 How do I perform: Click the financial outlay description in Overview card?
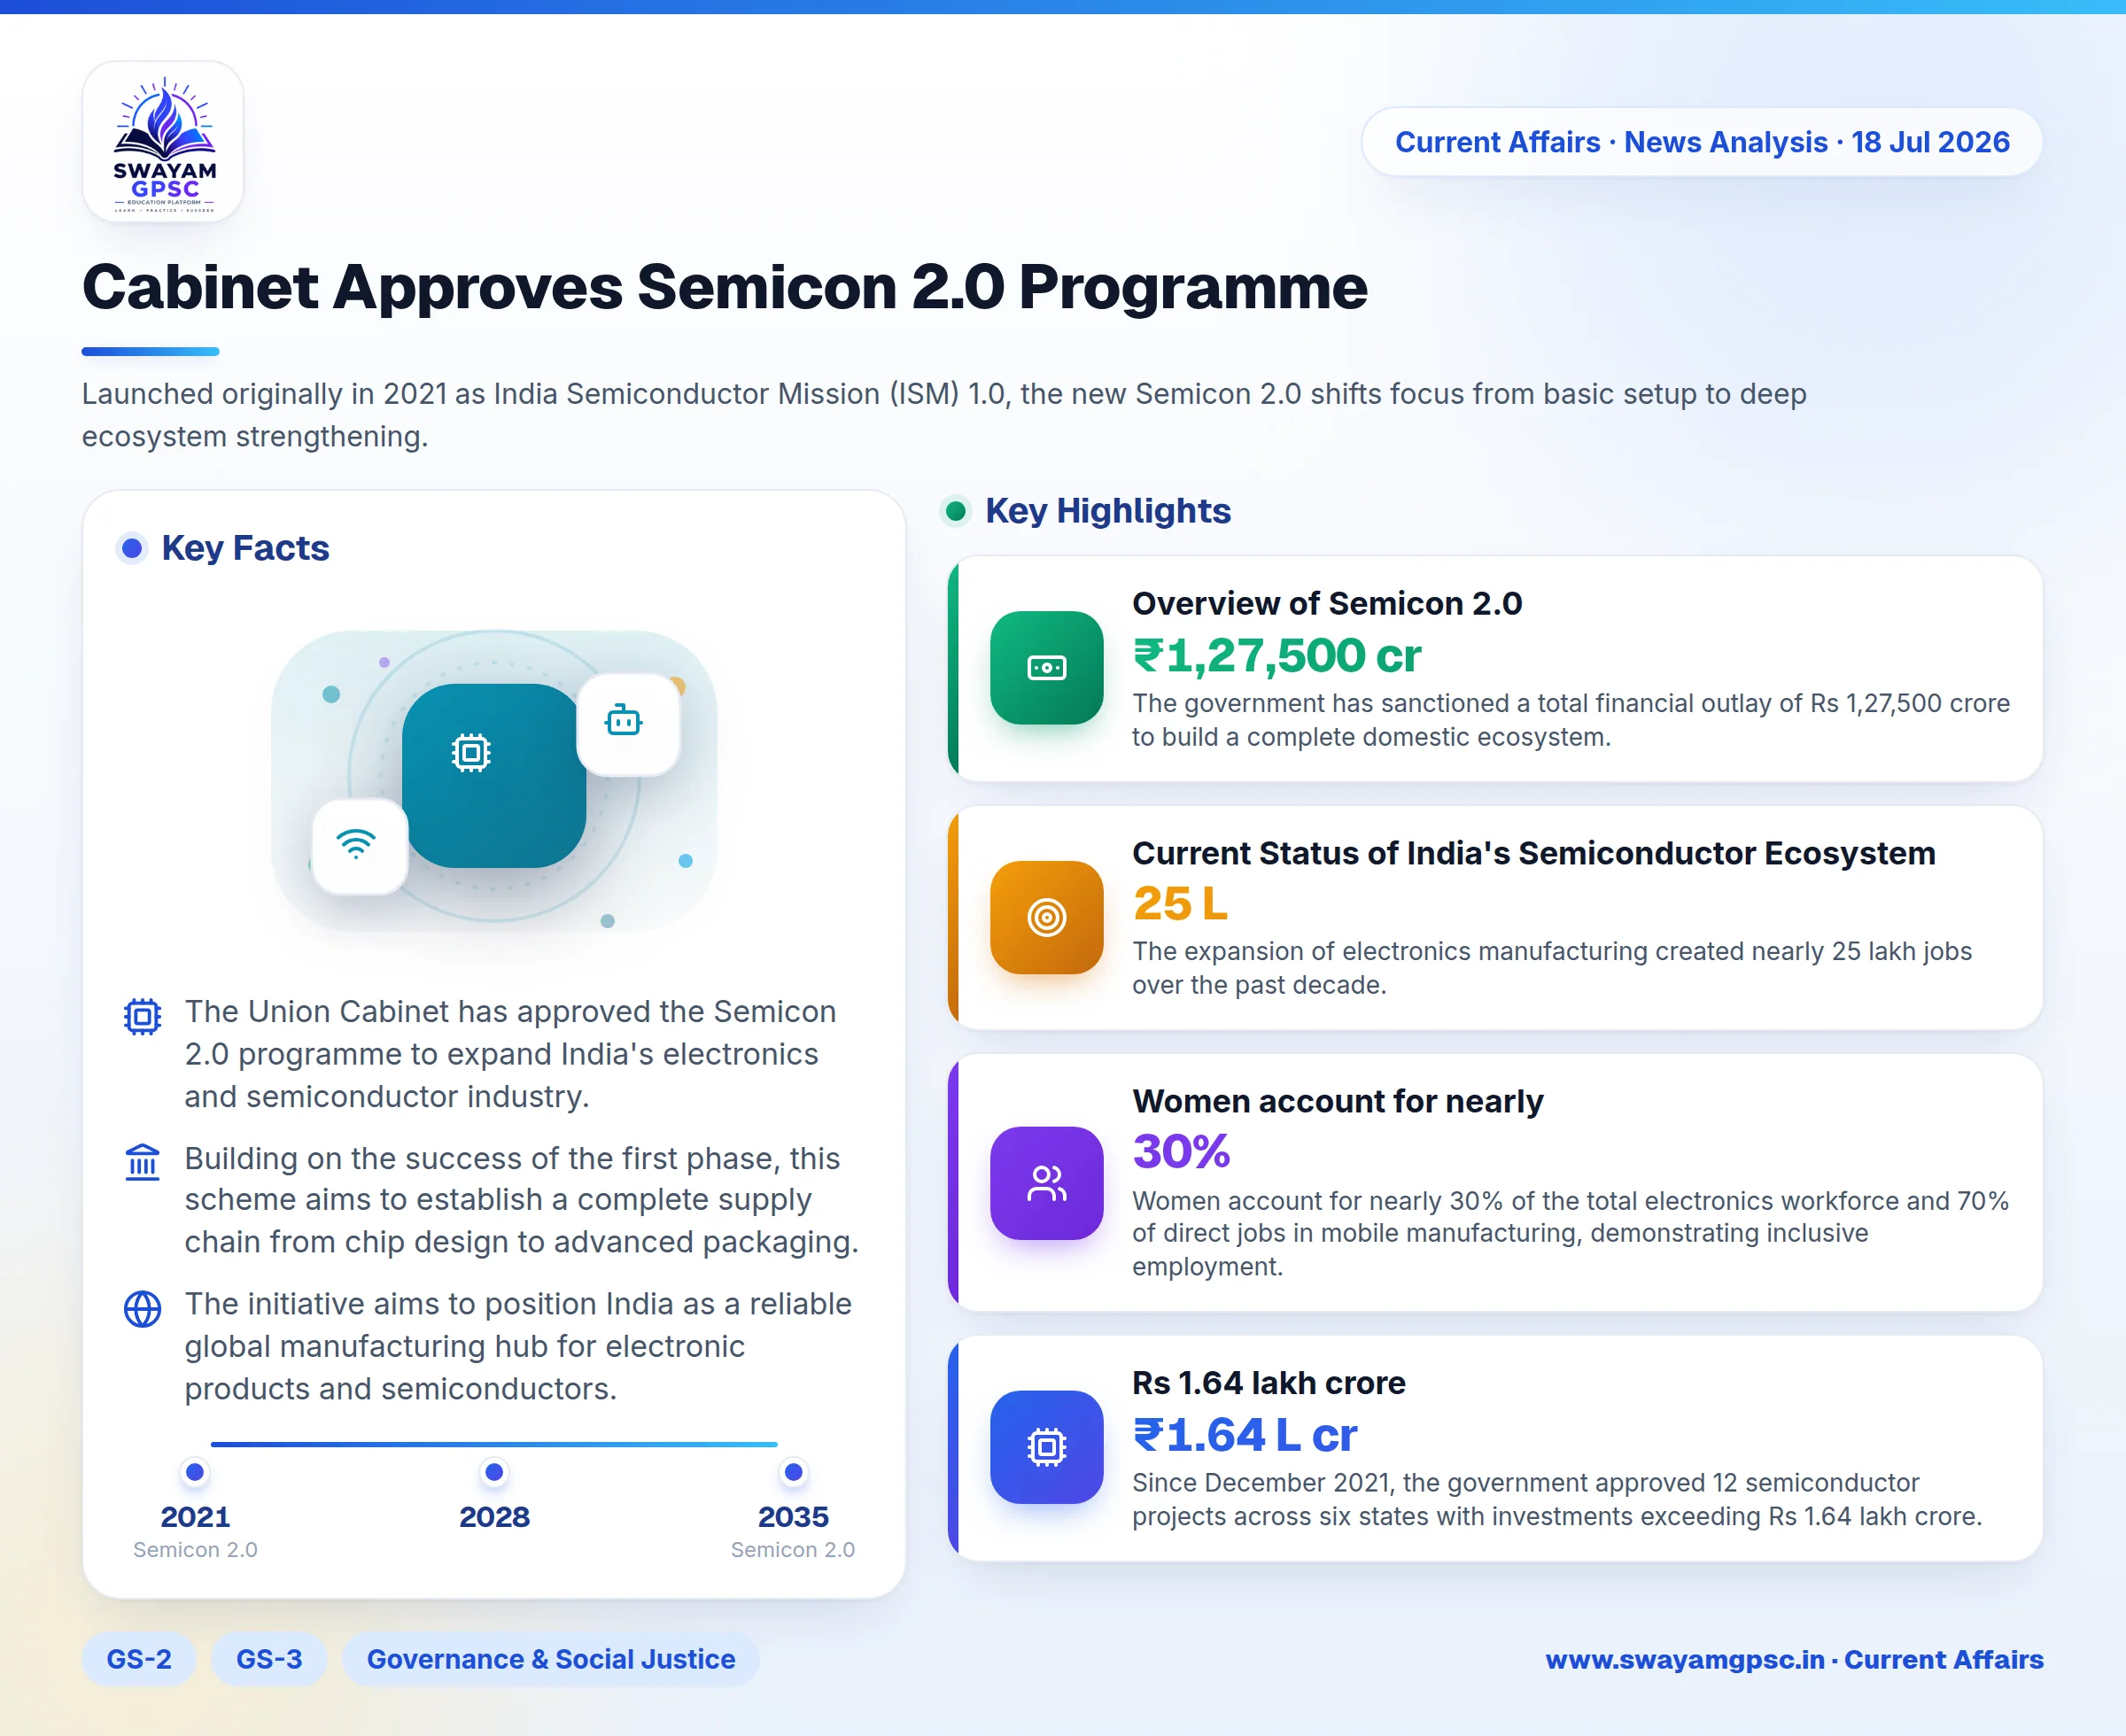pos(1571,720)
